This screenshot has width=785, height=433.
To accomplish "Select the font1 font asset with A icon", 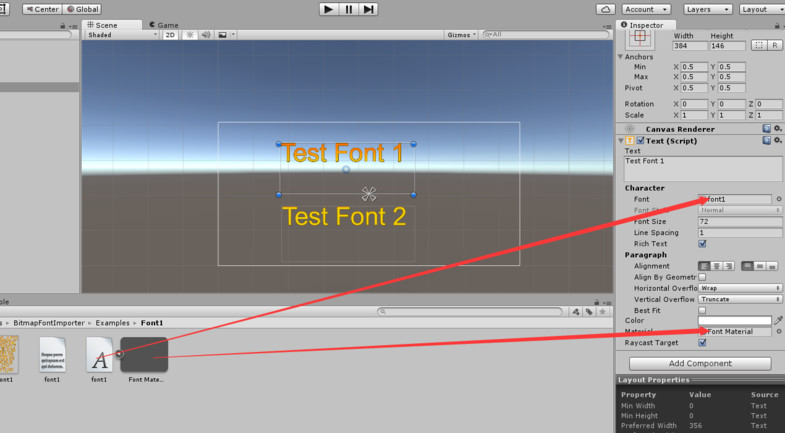I will tap(99, 354).
